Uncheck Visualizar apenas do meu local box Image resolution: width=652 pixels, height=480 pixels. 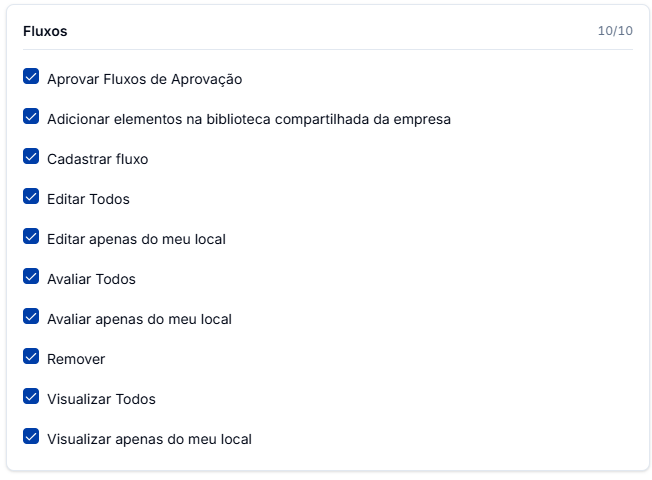click(31, 436)
